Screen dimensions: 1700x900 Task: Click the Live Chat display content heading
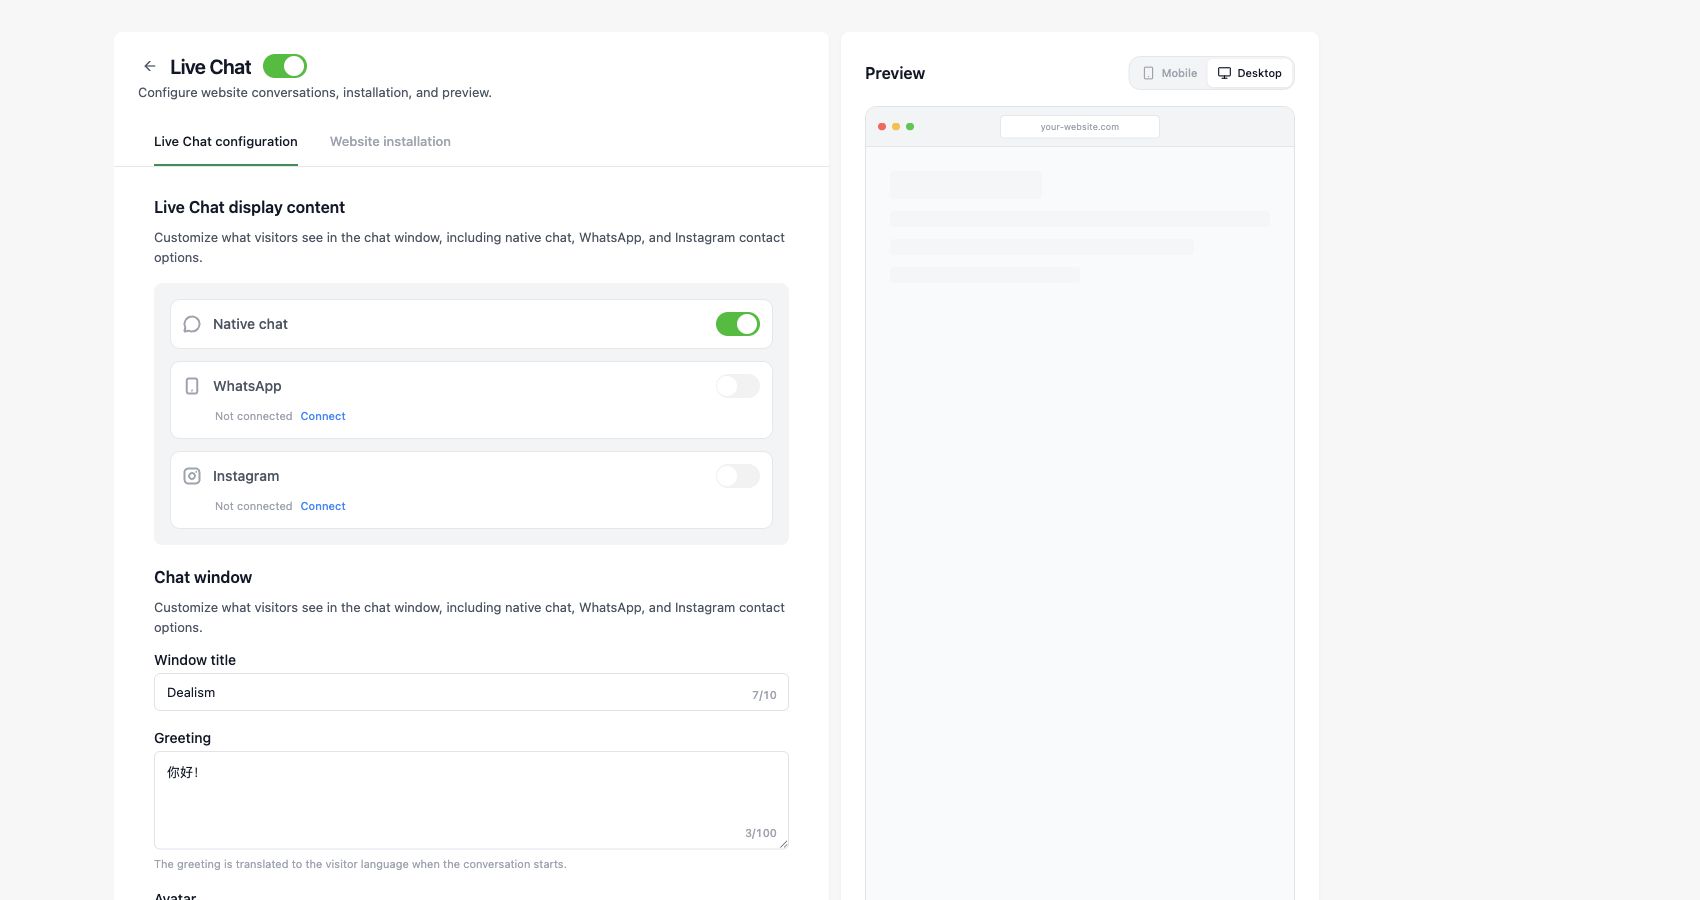249,207
